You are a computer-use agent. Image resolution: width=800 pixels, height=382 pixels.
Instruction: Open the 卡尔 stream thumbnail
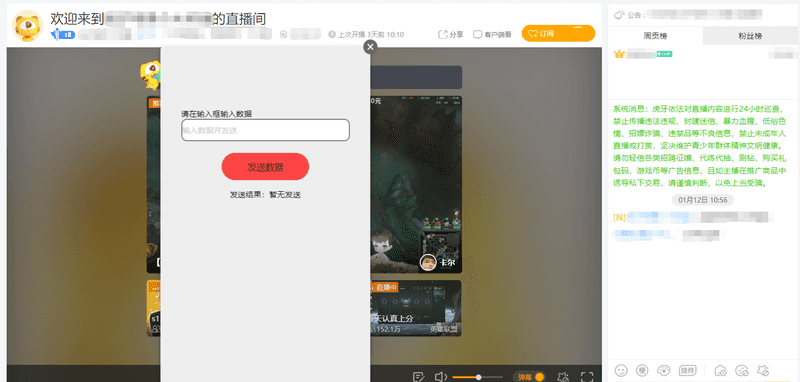(x=416, y=184)
